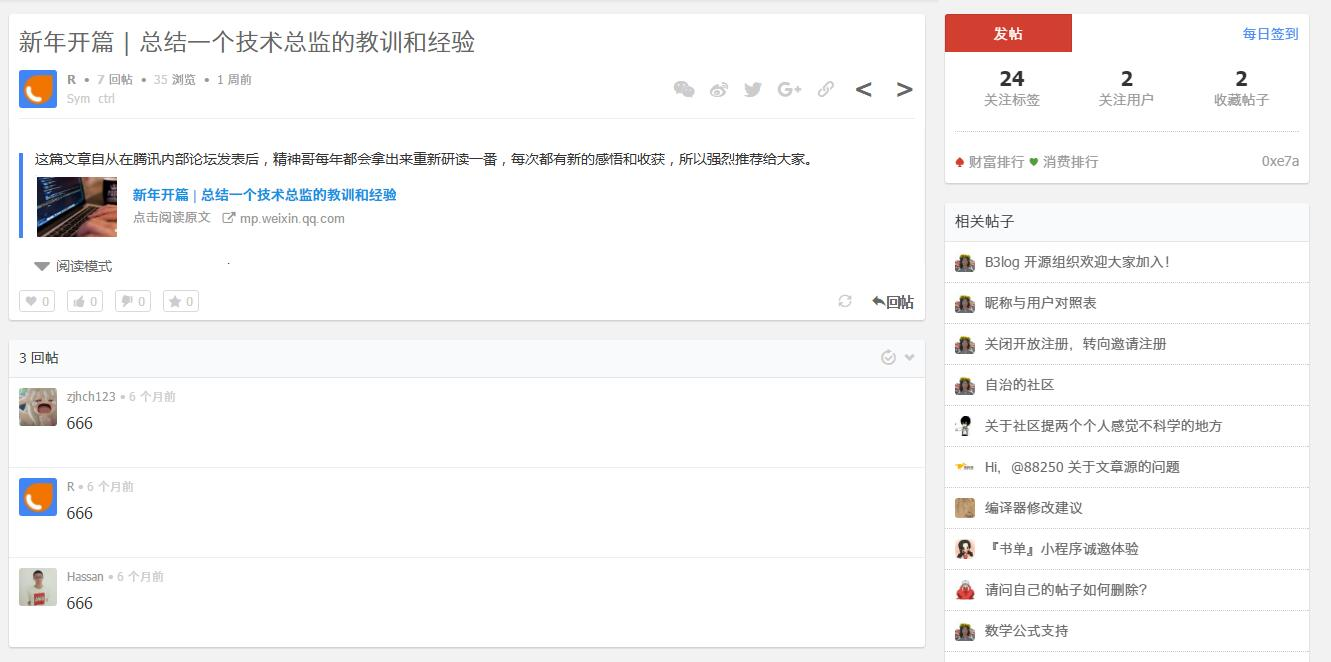
Task: Go to next post with arrow icon
Action: (x=903, y=89)
